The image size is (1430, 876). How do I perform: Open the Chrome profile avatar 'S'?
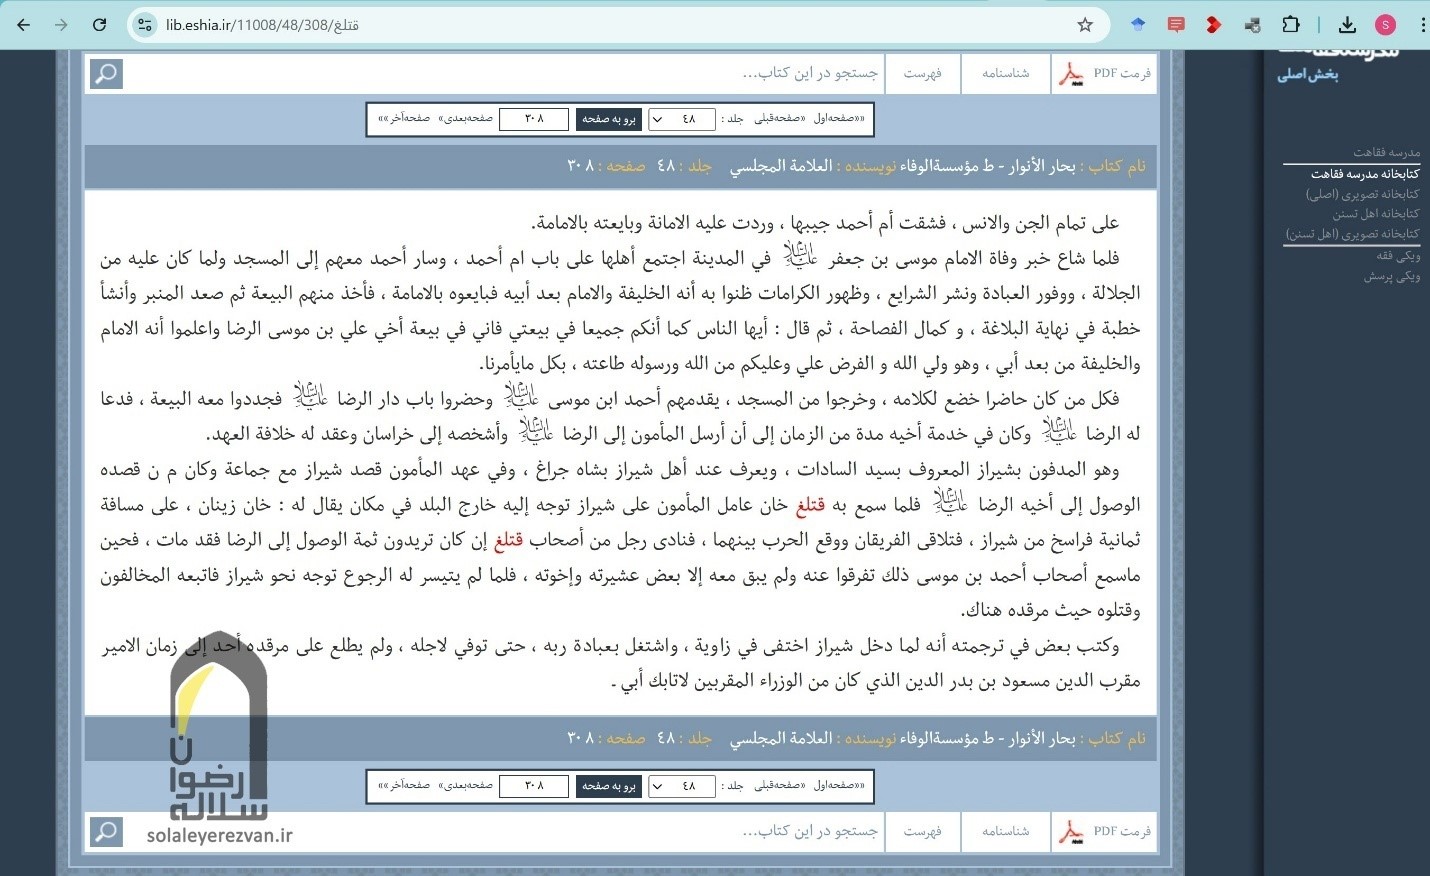(x=1385, y=25)
